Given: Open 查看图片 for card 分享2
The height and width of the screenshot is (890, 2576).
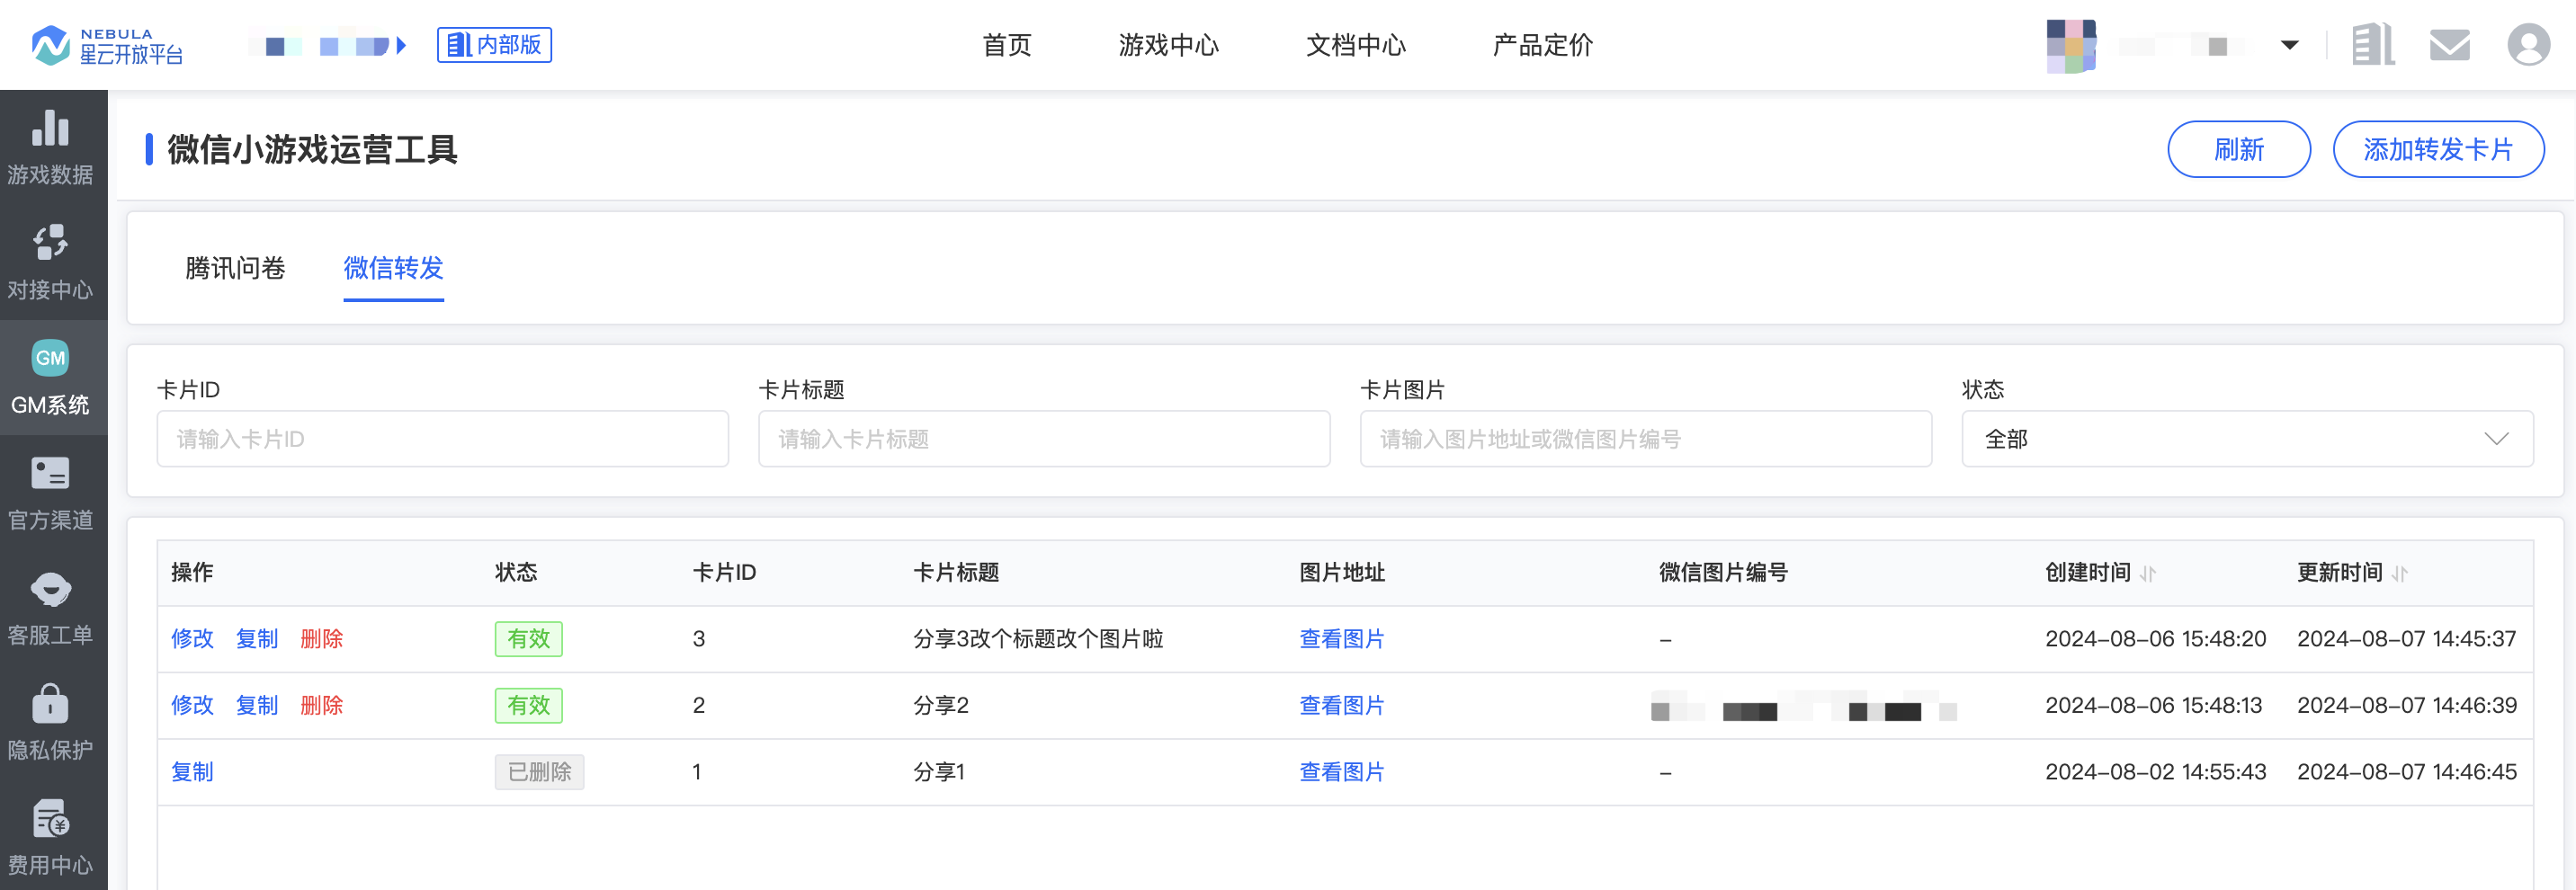Looking at the screenshot, I should tap(1341, 706).
